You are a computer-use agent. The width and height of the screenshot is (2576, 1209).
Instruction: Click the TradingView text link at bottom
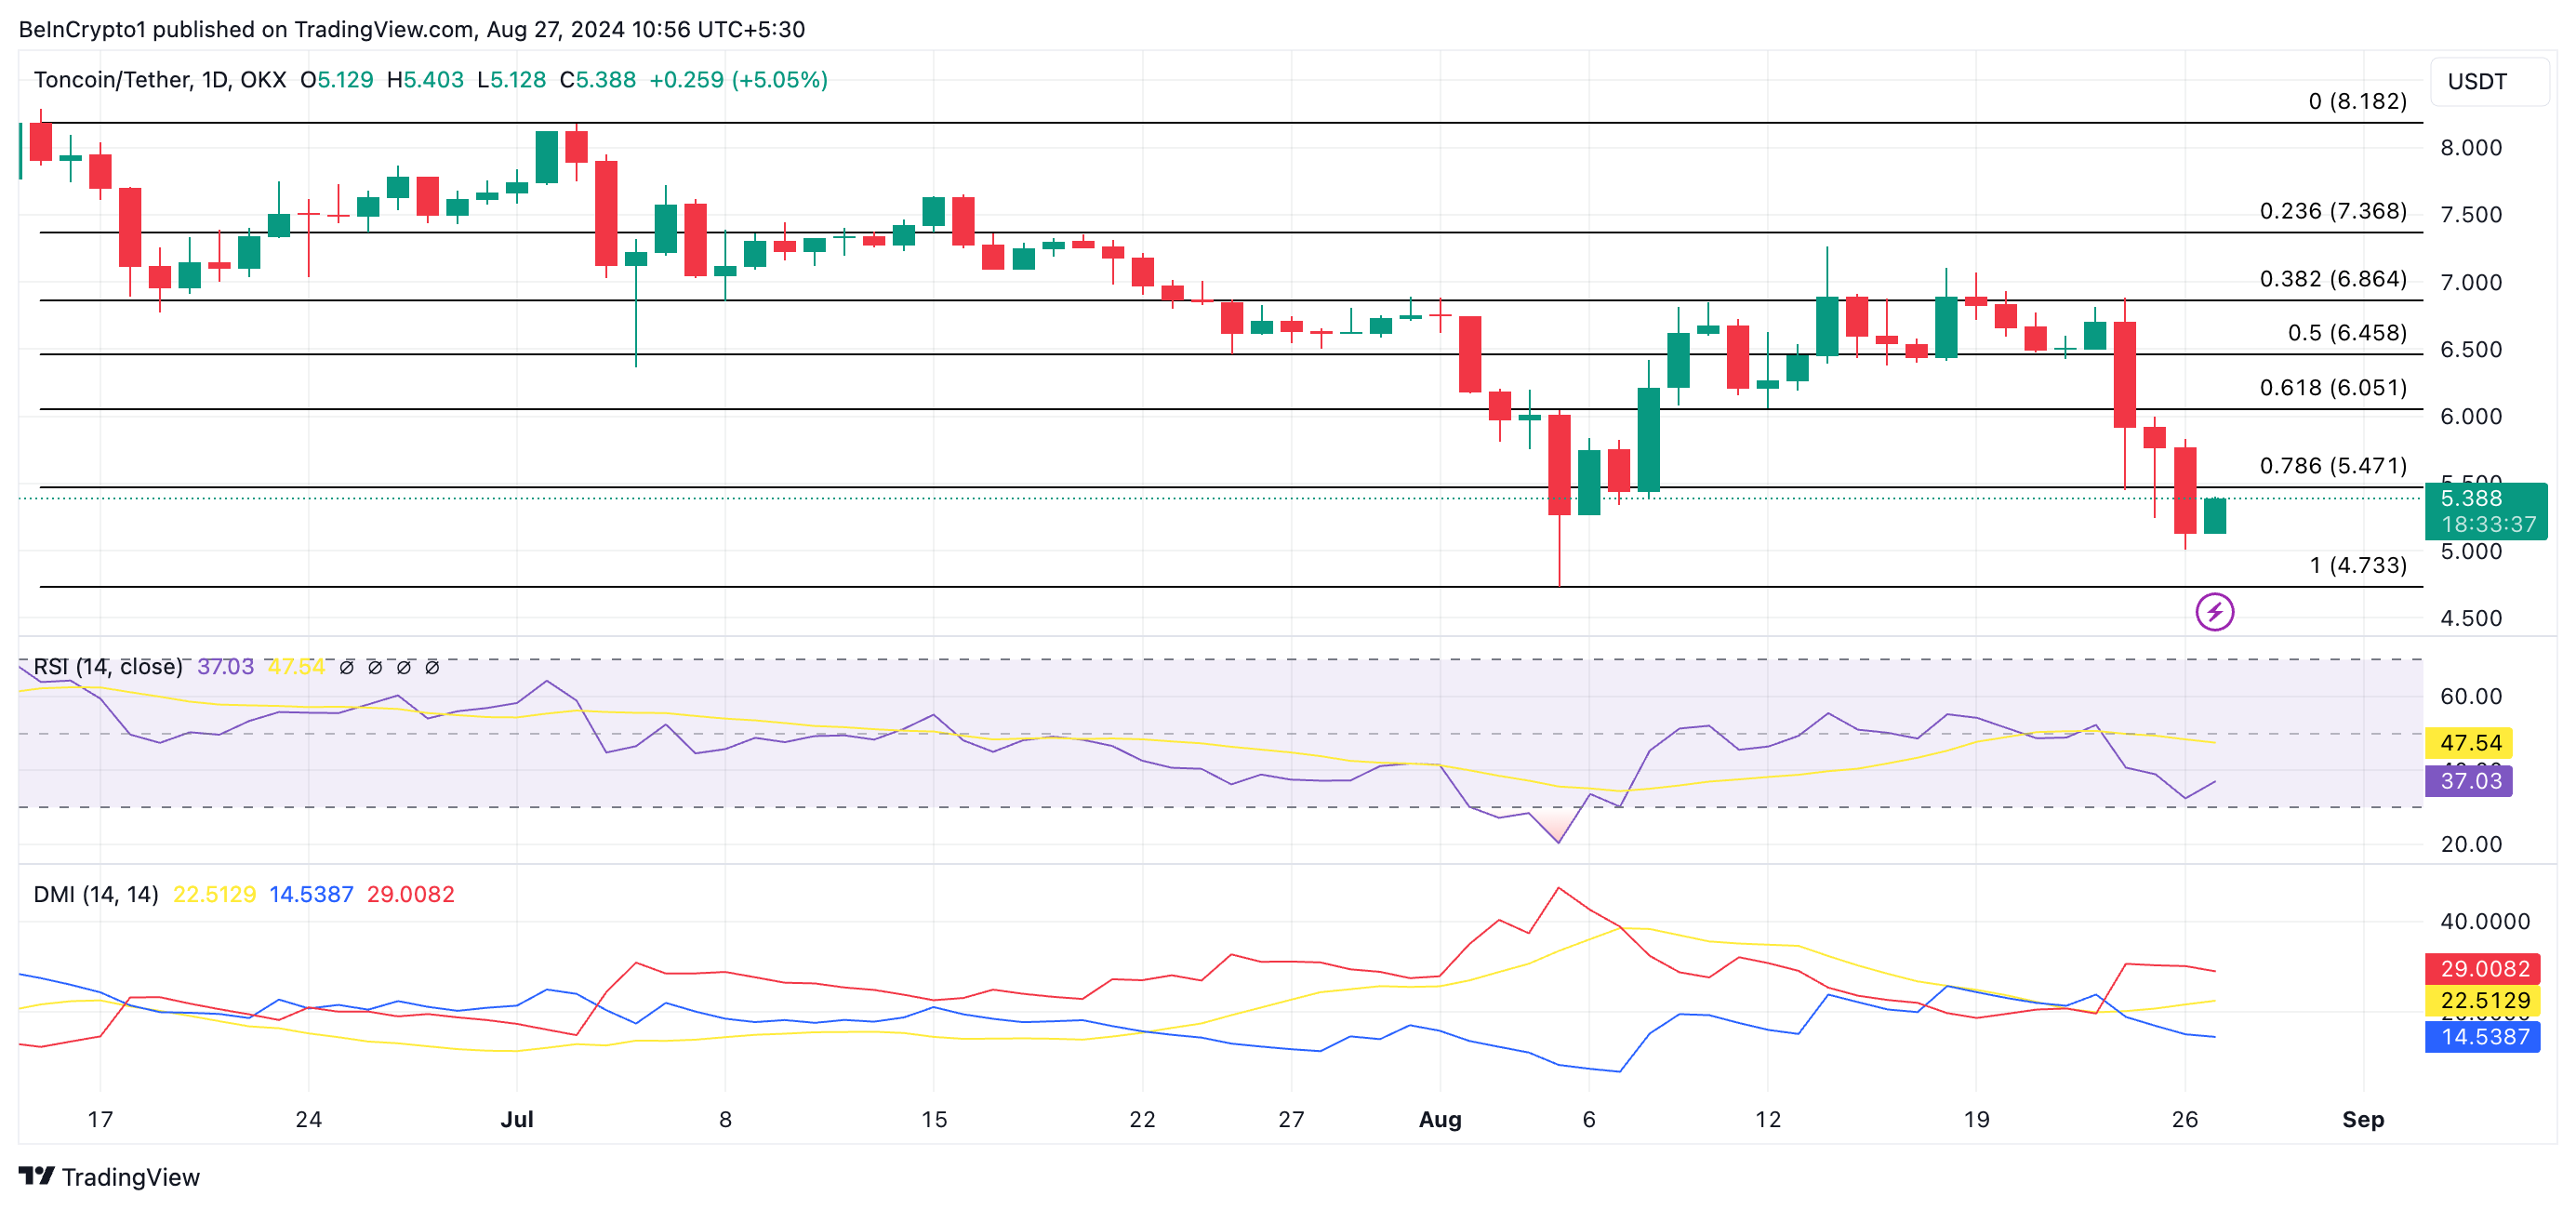click(131, 1177)
